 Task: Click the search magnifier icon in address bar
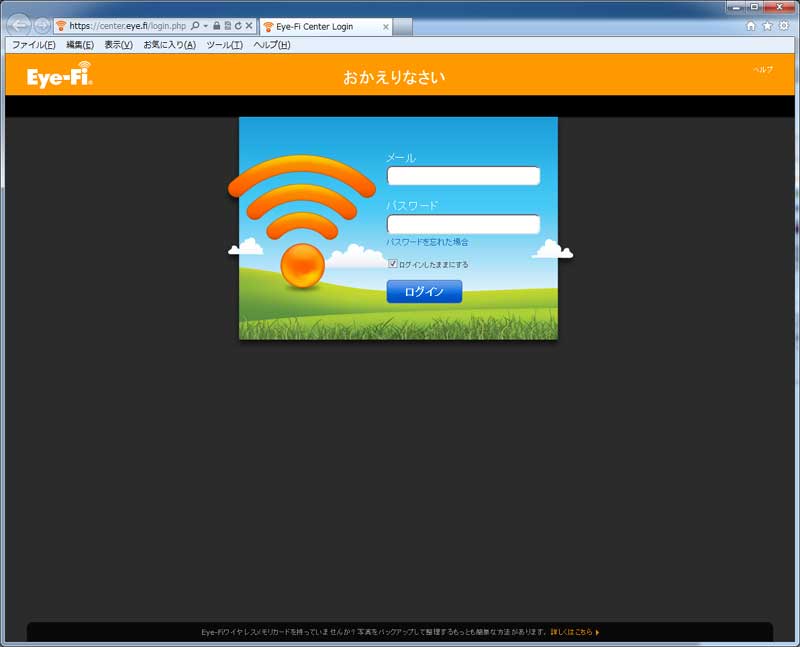point(195,26)
